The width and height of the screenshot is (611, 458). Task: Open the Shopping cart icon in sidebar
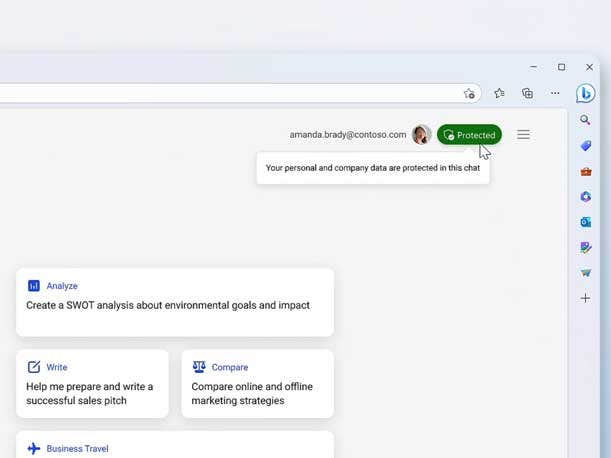586,272
